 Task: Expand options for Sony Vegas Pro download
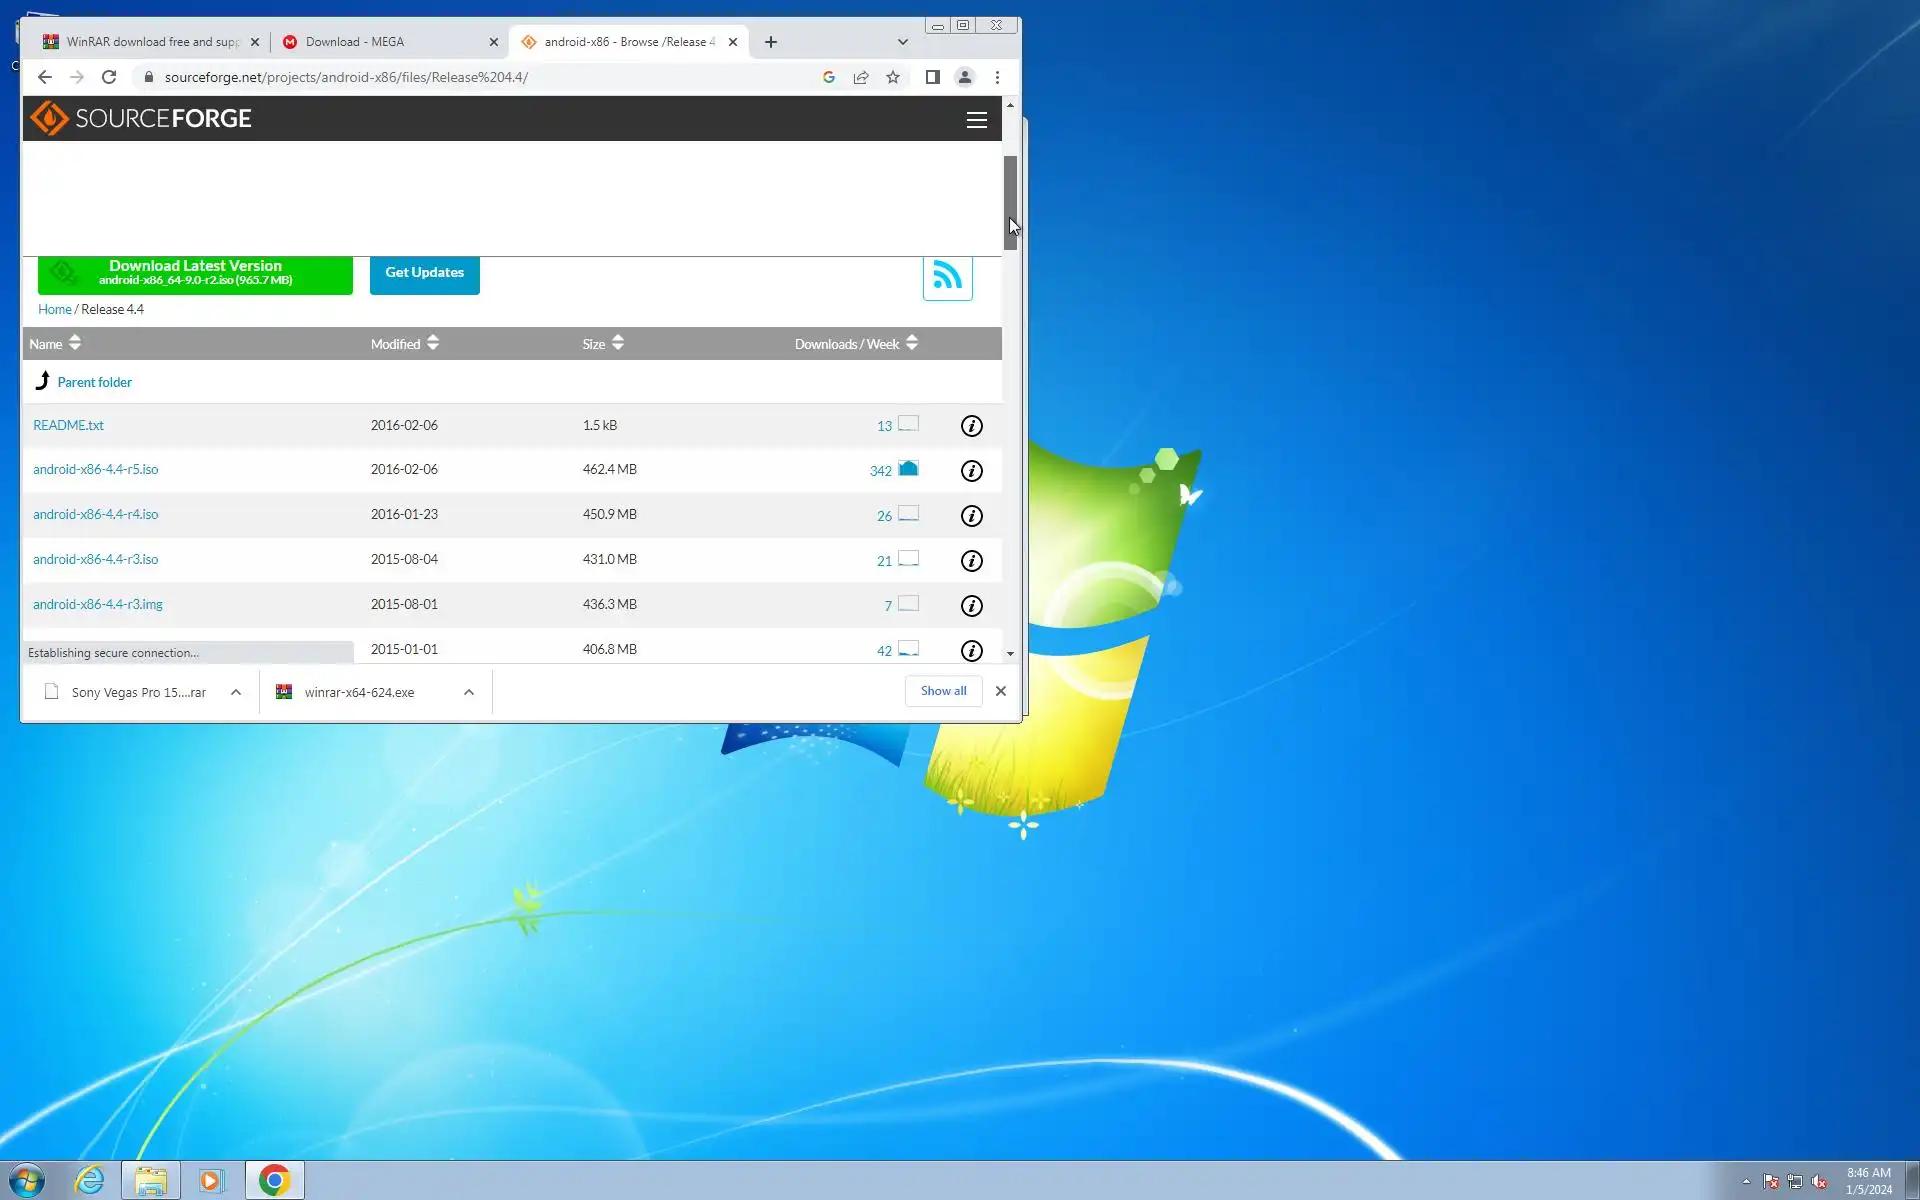236,692
